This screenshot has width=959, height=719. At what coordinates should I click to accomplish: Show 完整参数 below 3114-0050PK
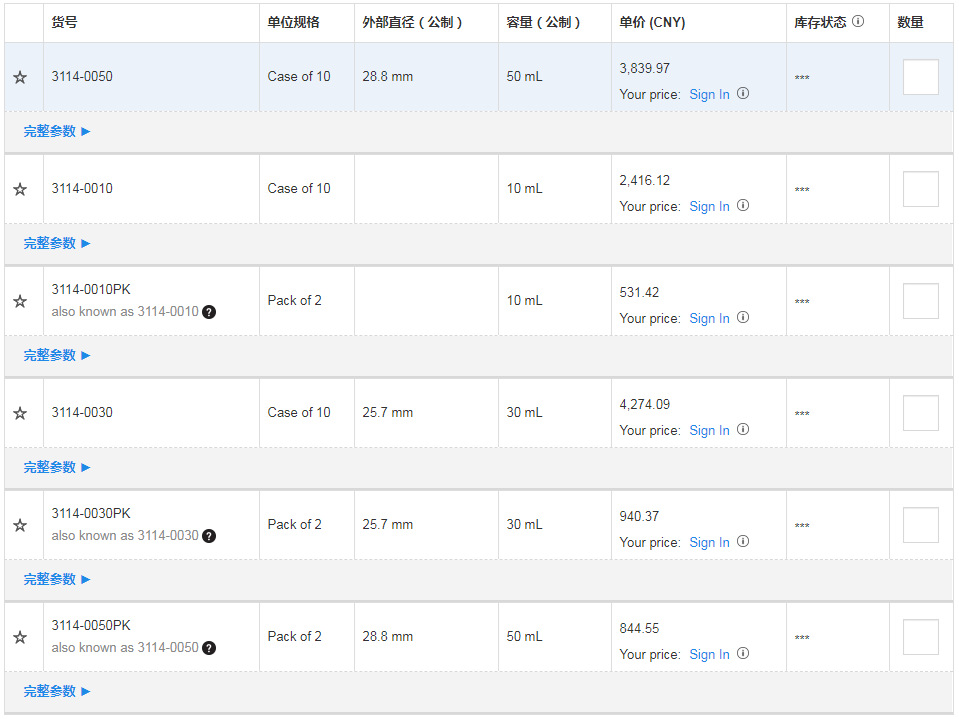pyautogui.click(x=57, y=691)
